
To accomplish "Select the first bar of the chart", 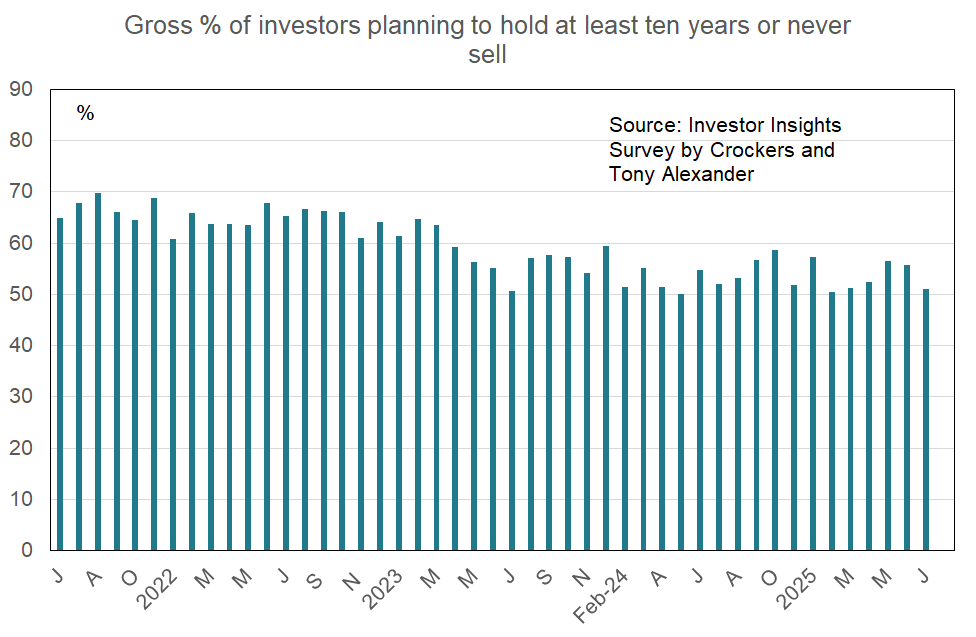I will coord(60,384).
